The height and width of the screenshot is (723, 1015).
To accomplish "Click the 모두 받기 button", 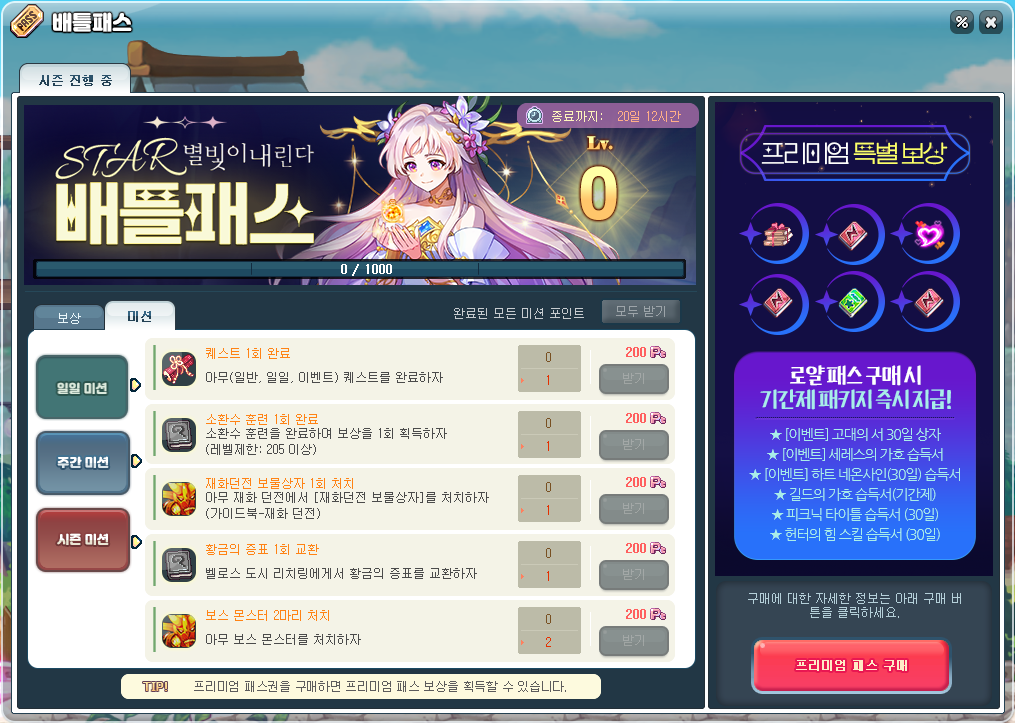I will 640,311.
